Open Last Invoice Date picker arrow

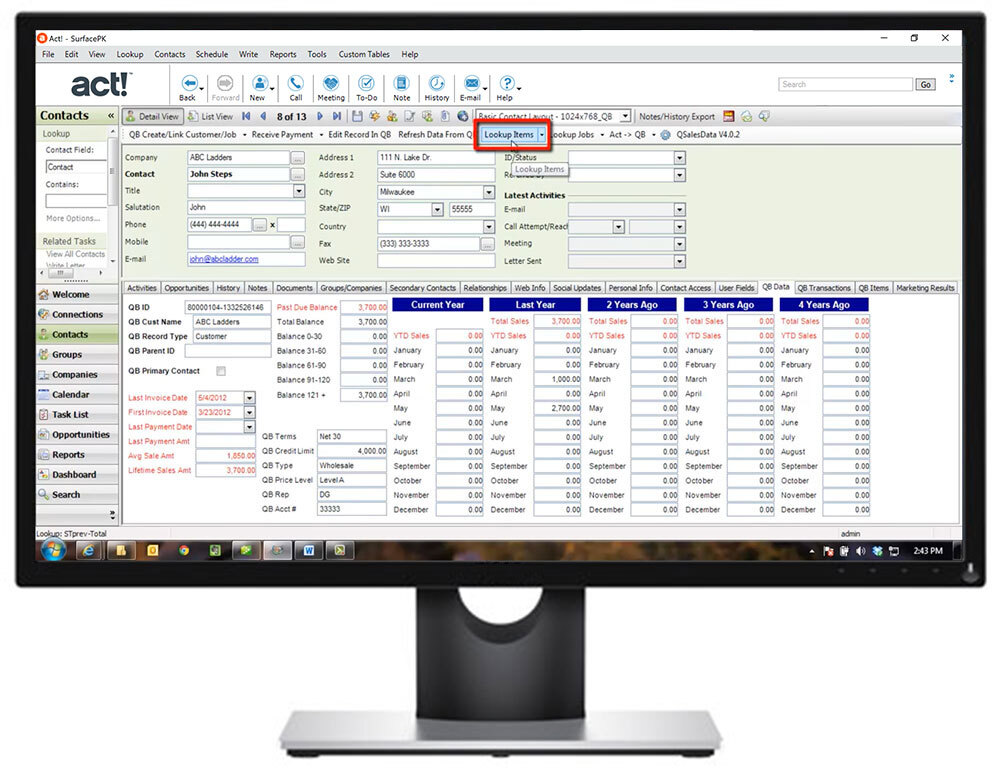tap(249, 398)
